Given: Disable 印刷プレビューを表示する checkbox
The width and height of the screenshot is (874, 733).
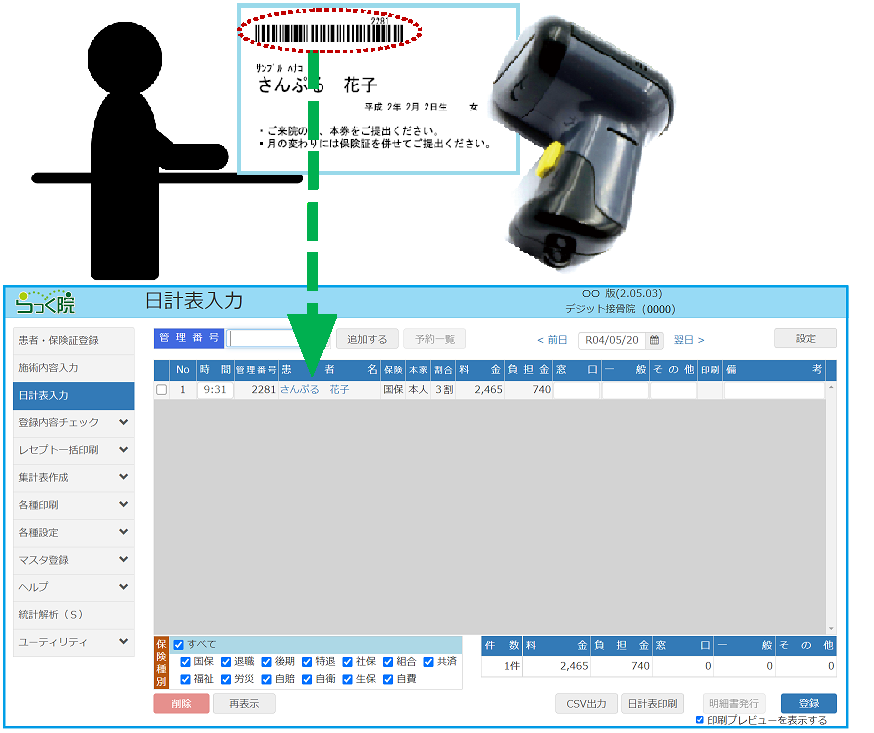Looking at the screenshot, I should [x=699, y=720].
